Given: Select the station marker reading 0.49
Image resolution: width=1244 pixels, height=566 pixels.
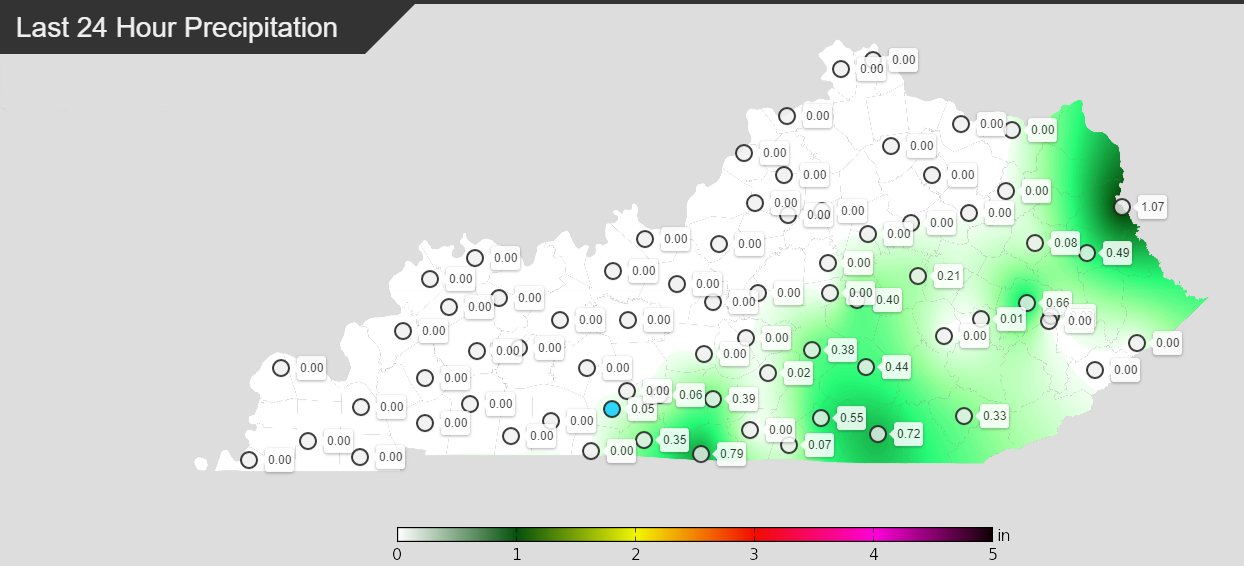Looking at the screenshot, I should [1087, 253].
